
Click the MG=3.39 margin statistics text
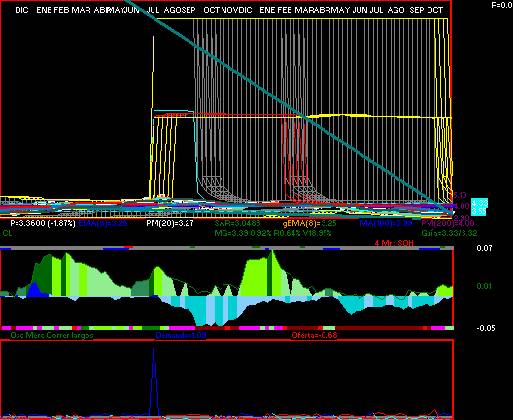pyautogui.click(x=273, y=233)
